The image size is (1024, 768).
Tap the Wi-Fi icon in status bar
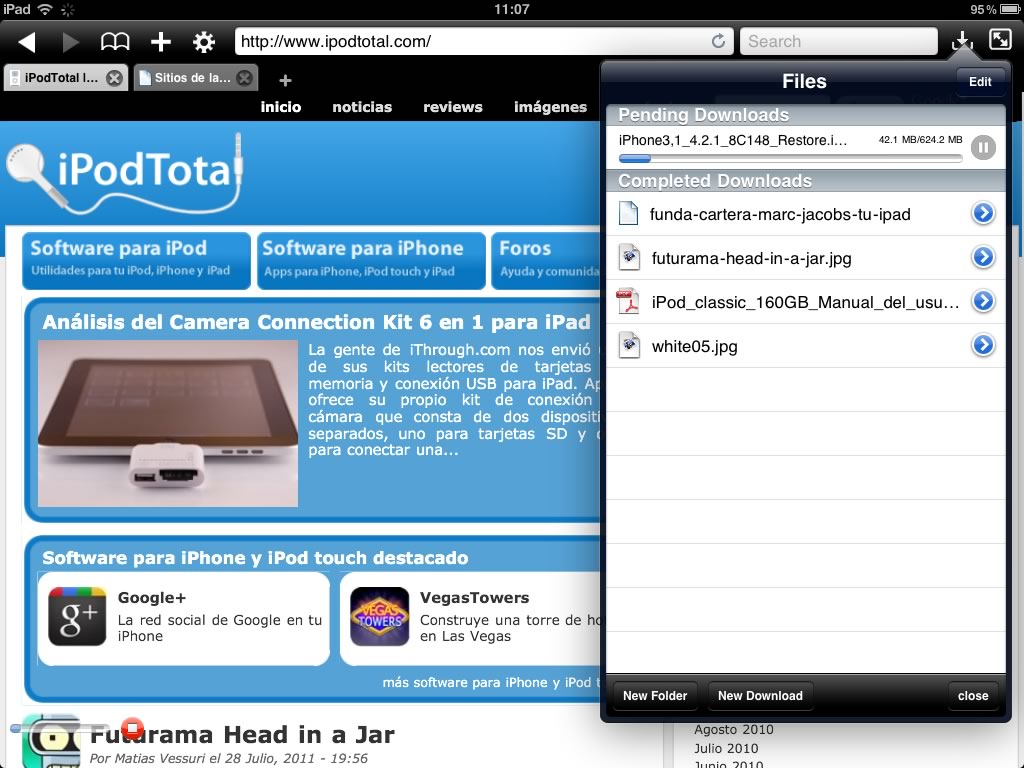pyautogui.click(x=44, y=9)
